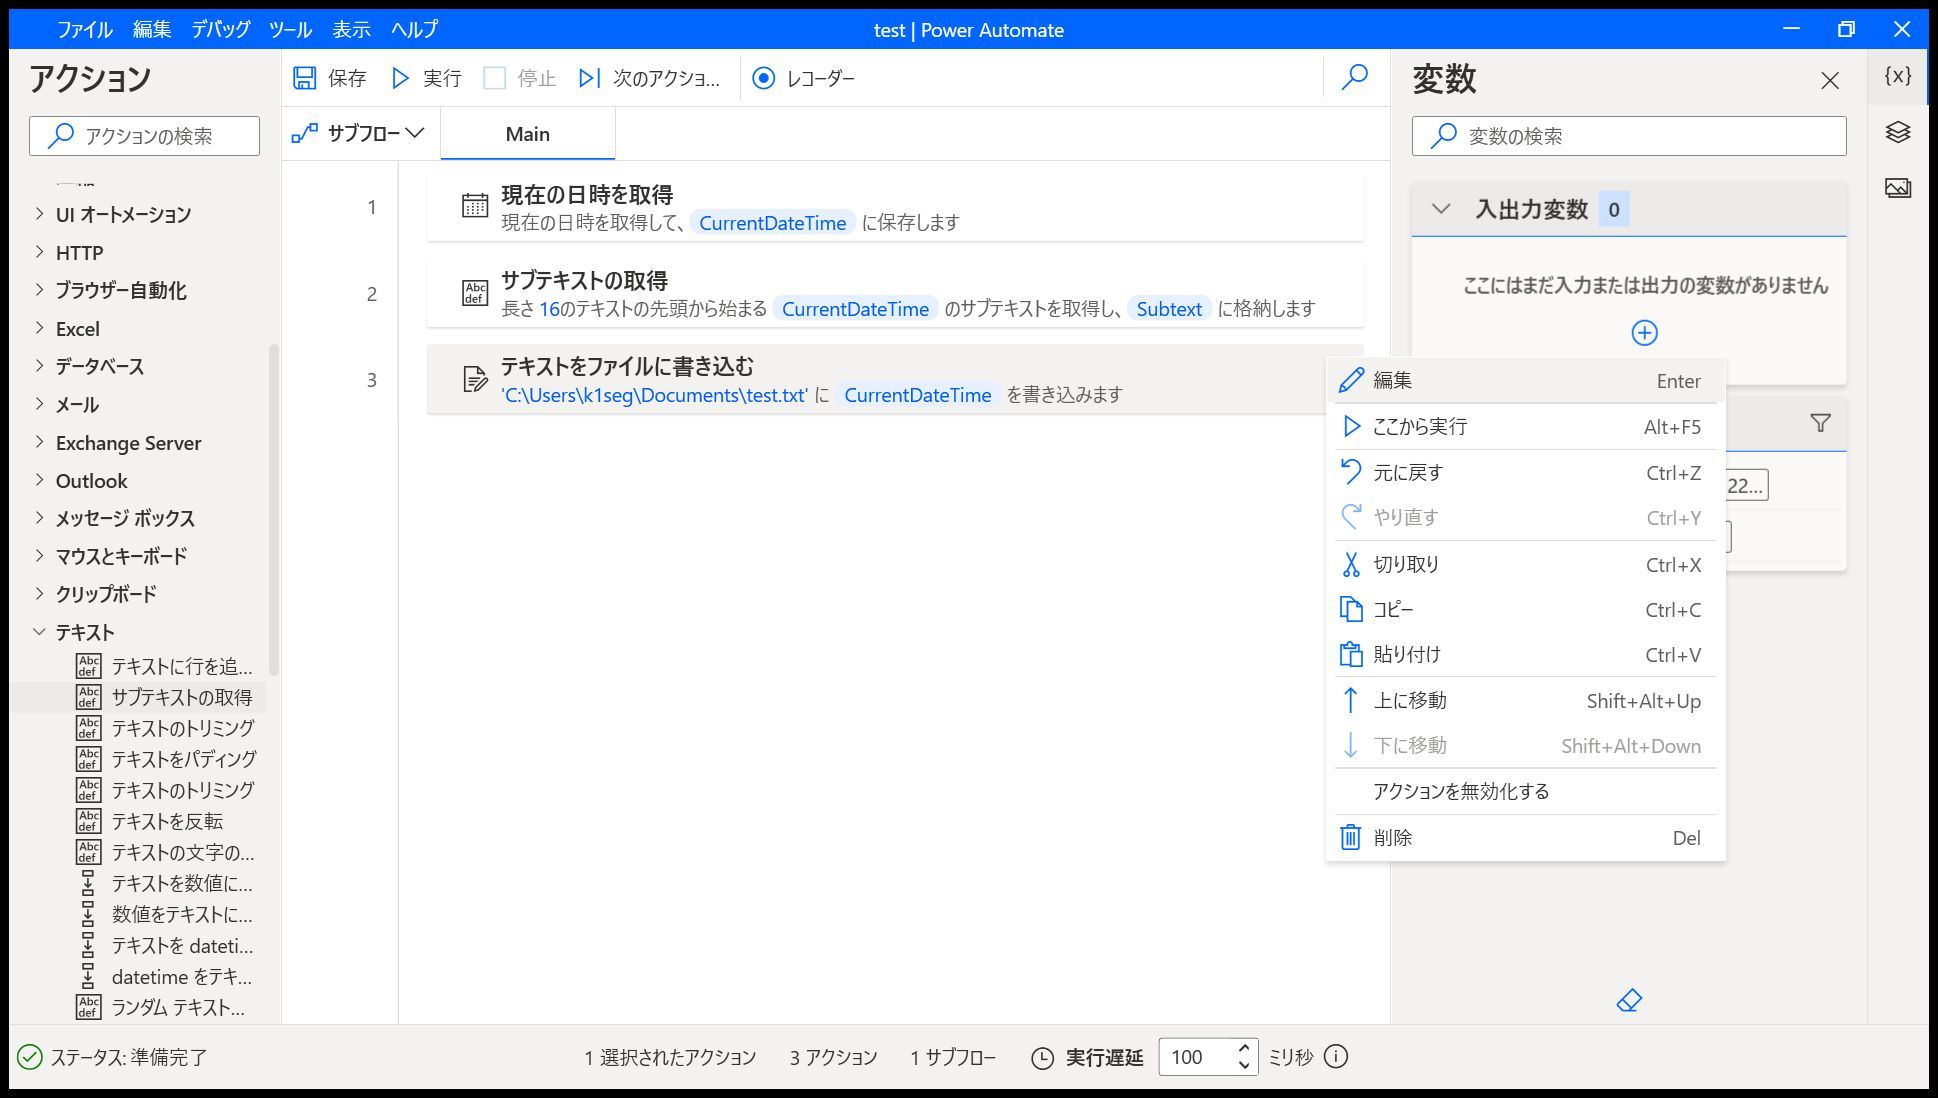Start the レコーダー recorder
This screenshot has width=1938, height=1098.
pyautogui.click(x=804, y=78)
